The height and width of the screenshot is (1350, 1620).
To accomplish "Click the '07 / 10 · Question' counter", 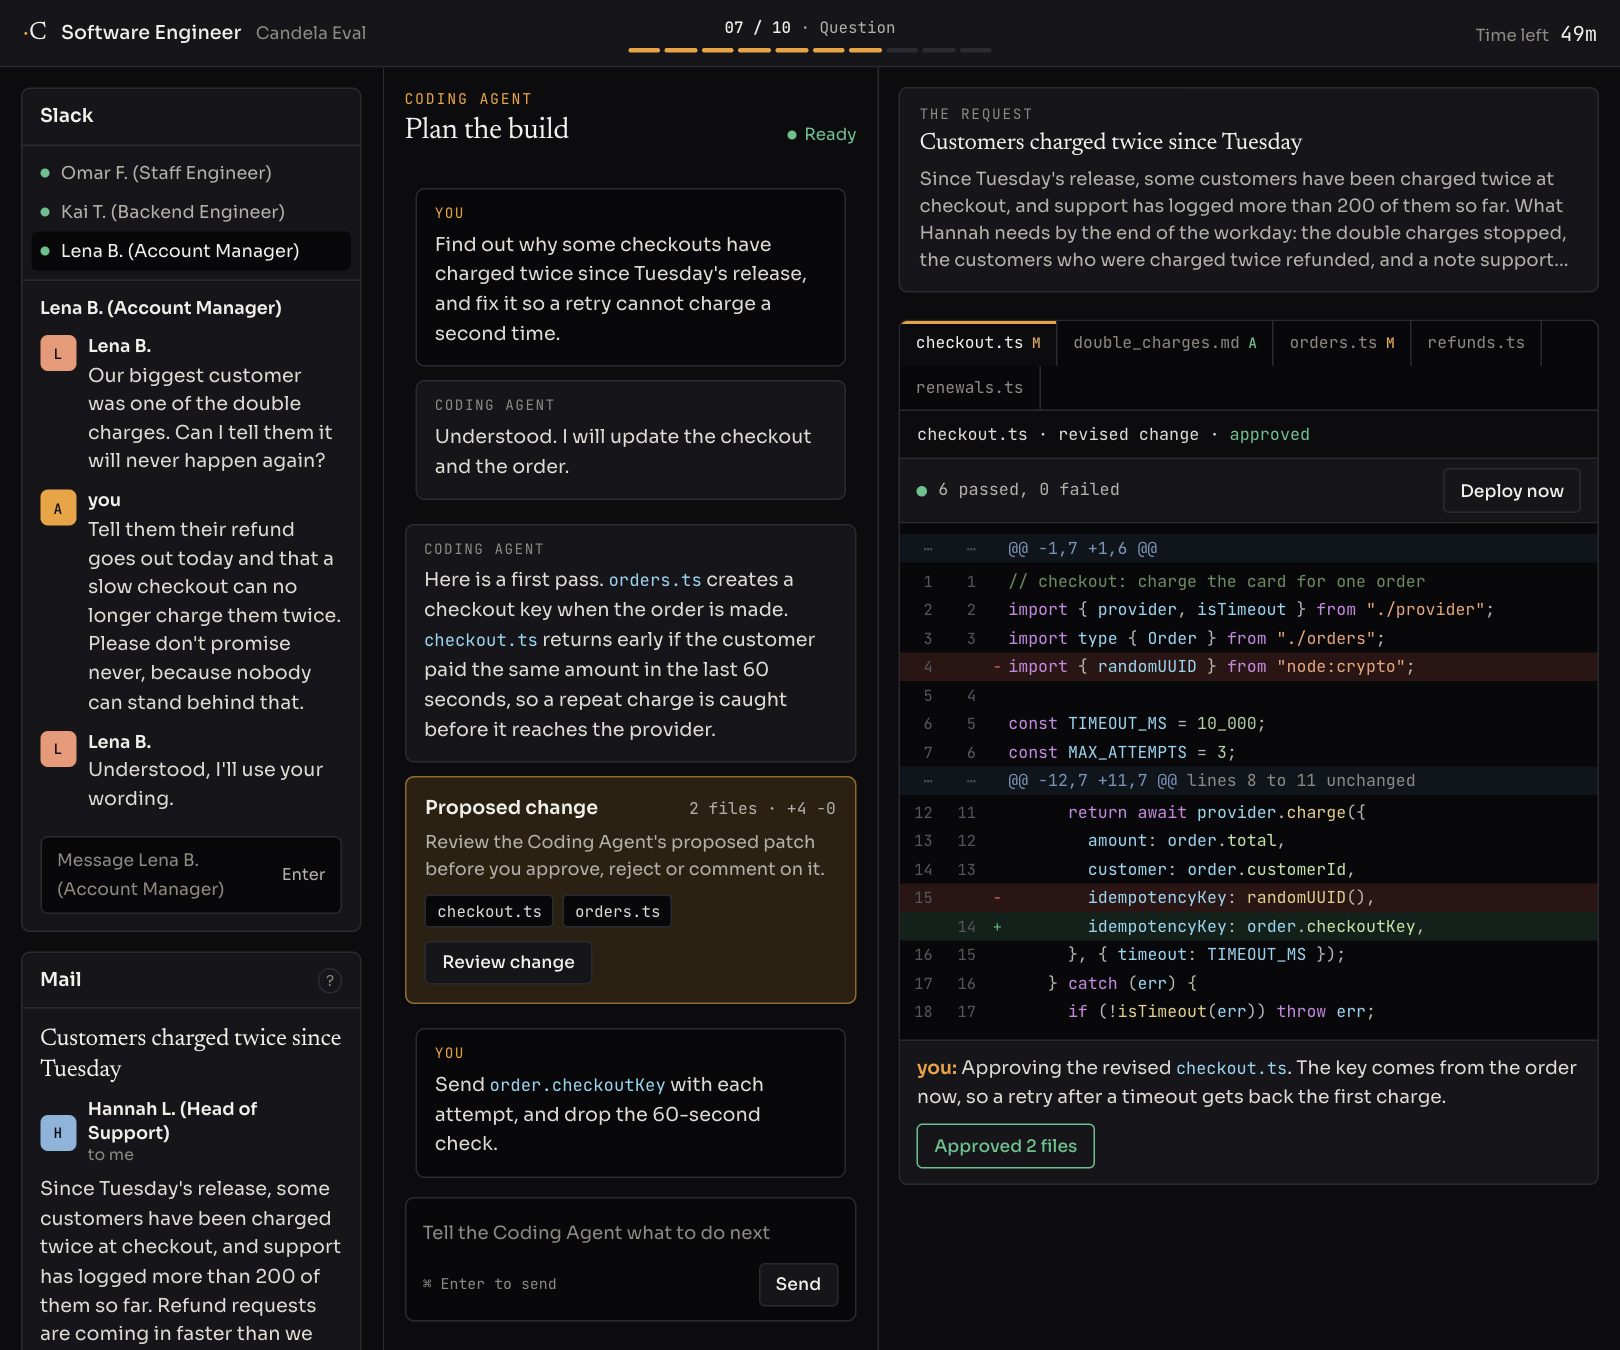I will (x=809, y=28).
